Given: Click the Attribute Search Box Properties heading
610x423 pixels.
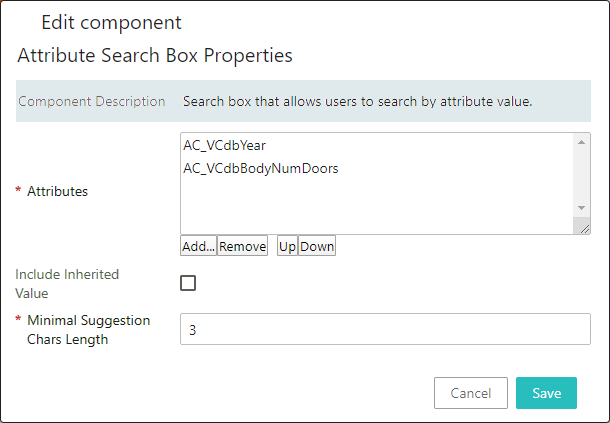Looking at the screenshot, I should [x=155, y=55].
